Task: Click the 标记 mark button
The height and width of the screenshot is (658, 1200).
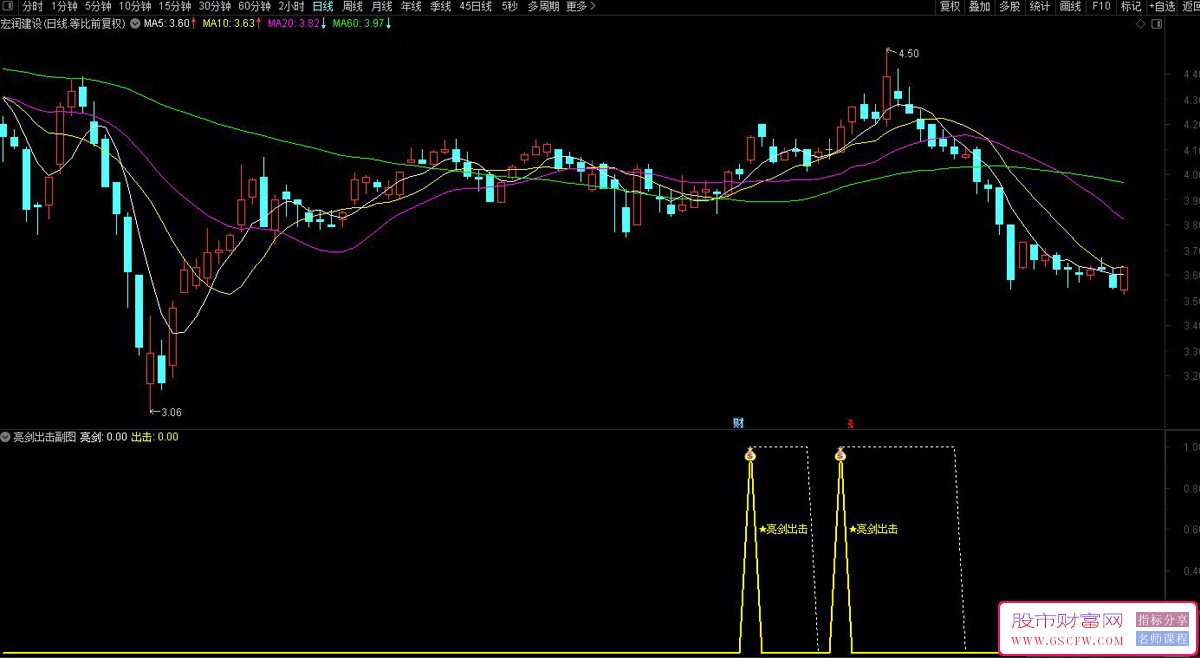Action: (1131, 6)
